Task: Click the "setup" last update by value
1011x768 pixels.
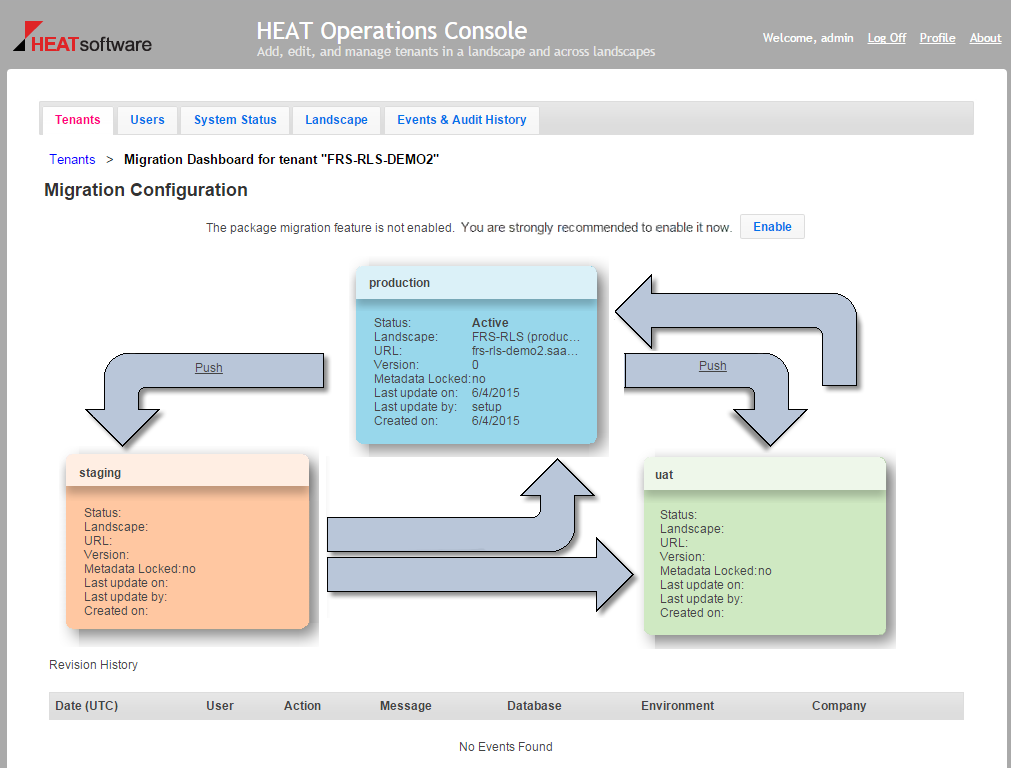Action: tap(486, 407)
